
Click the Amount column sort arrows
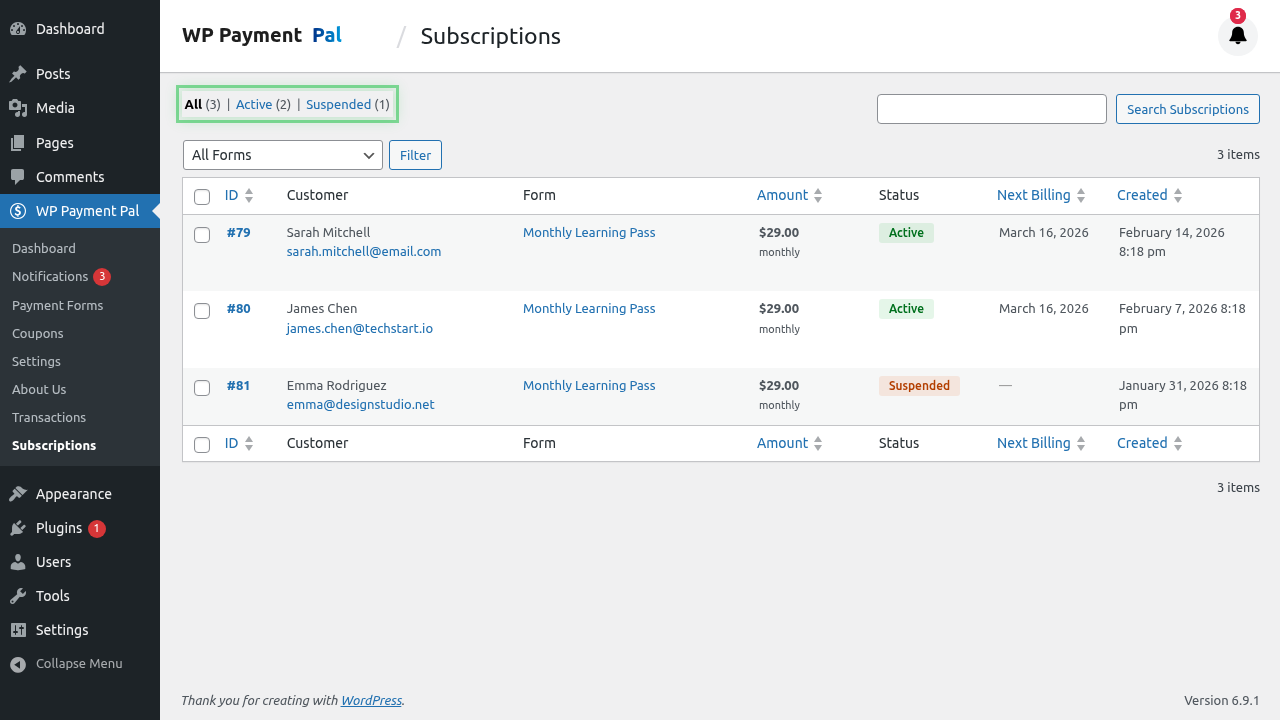coord(817,195)
